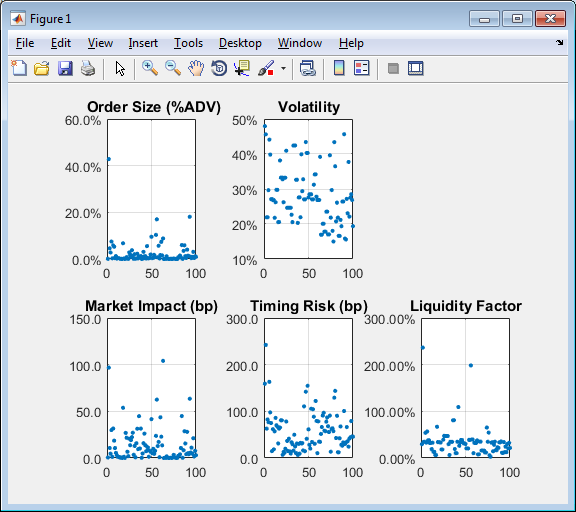Insert a Legend from the toolbar
Screen dimensions: 576x512
tap(362, 68)
